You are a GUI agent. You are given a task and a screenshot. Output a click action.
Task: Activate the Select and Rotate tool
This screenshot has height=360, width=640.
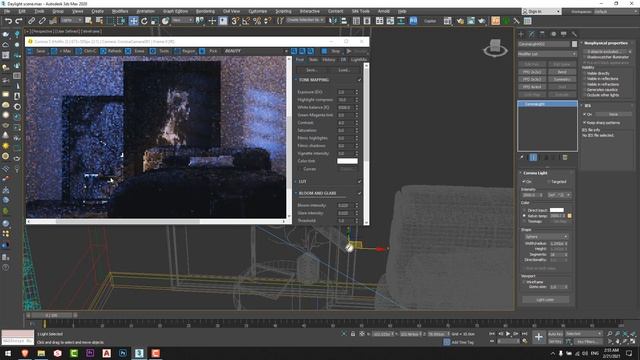pos(144,21)
